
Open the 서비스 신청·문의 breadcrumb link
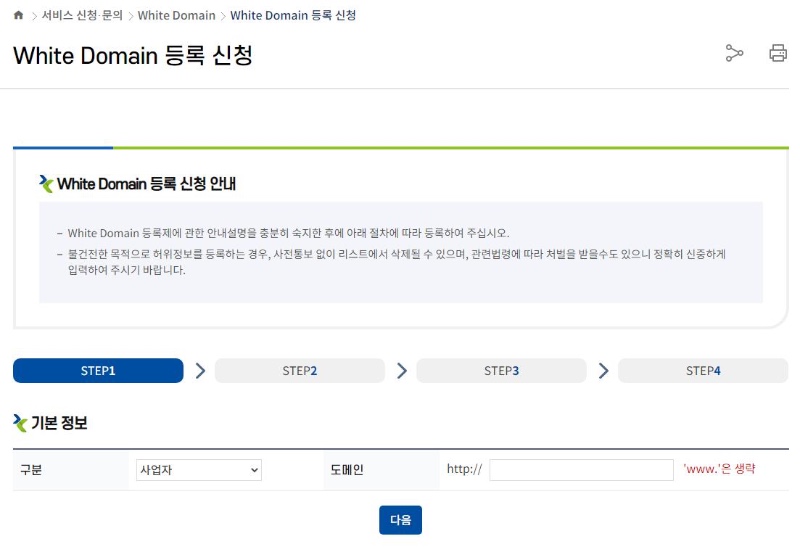click(80, 16)
